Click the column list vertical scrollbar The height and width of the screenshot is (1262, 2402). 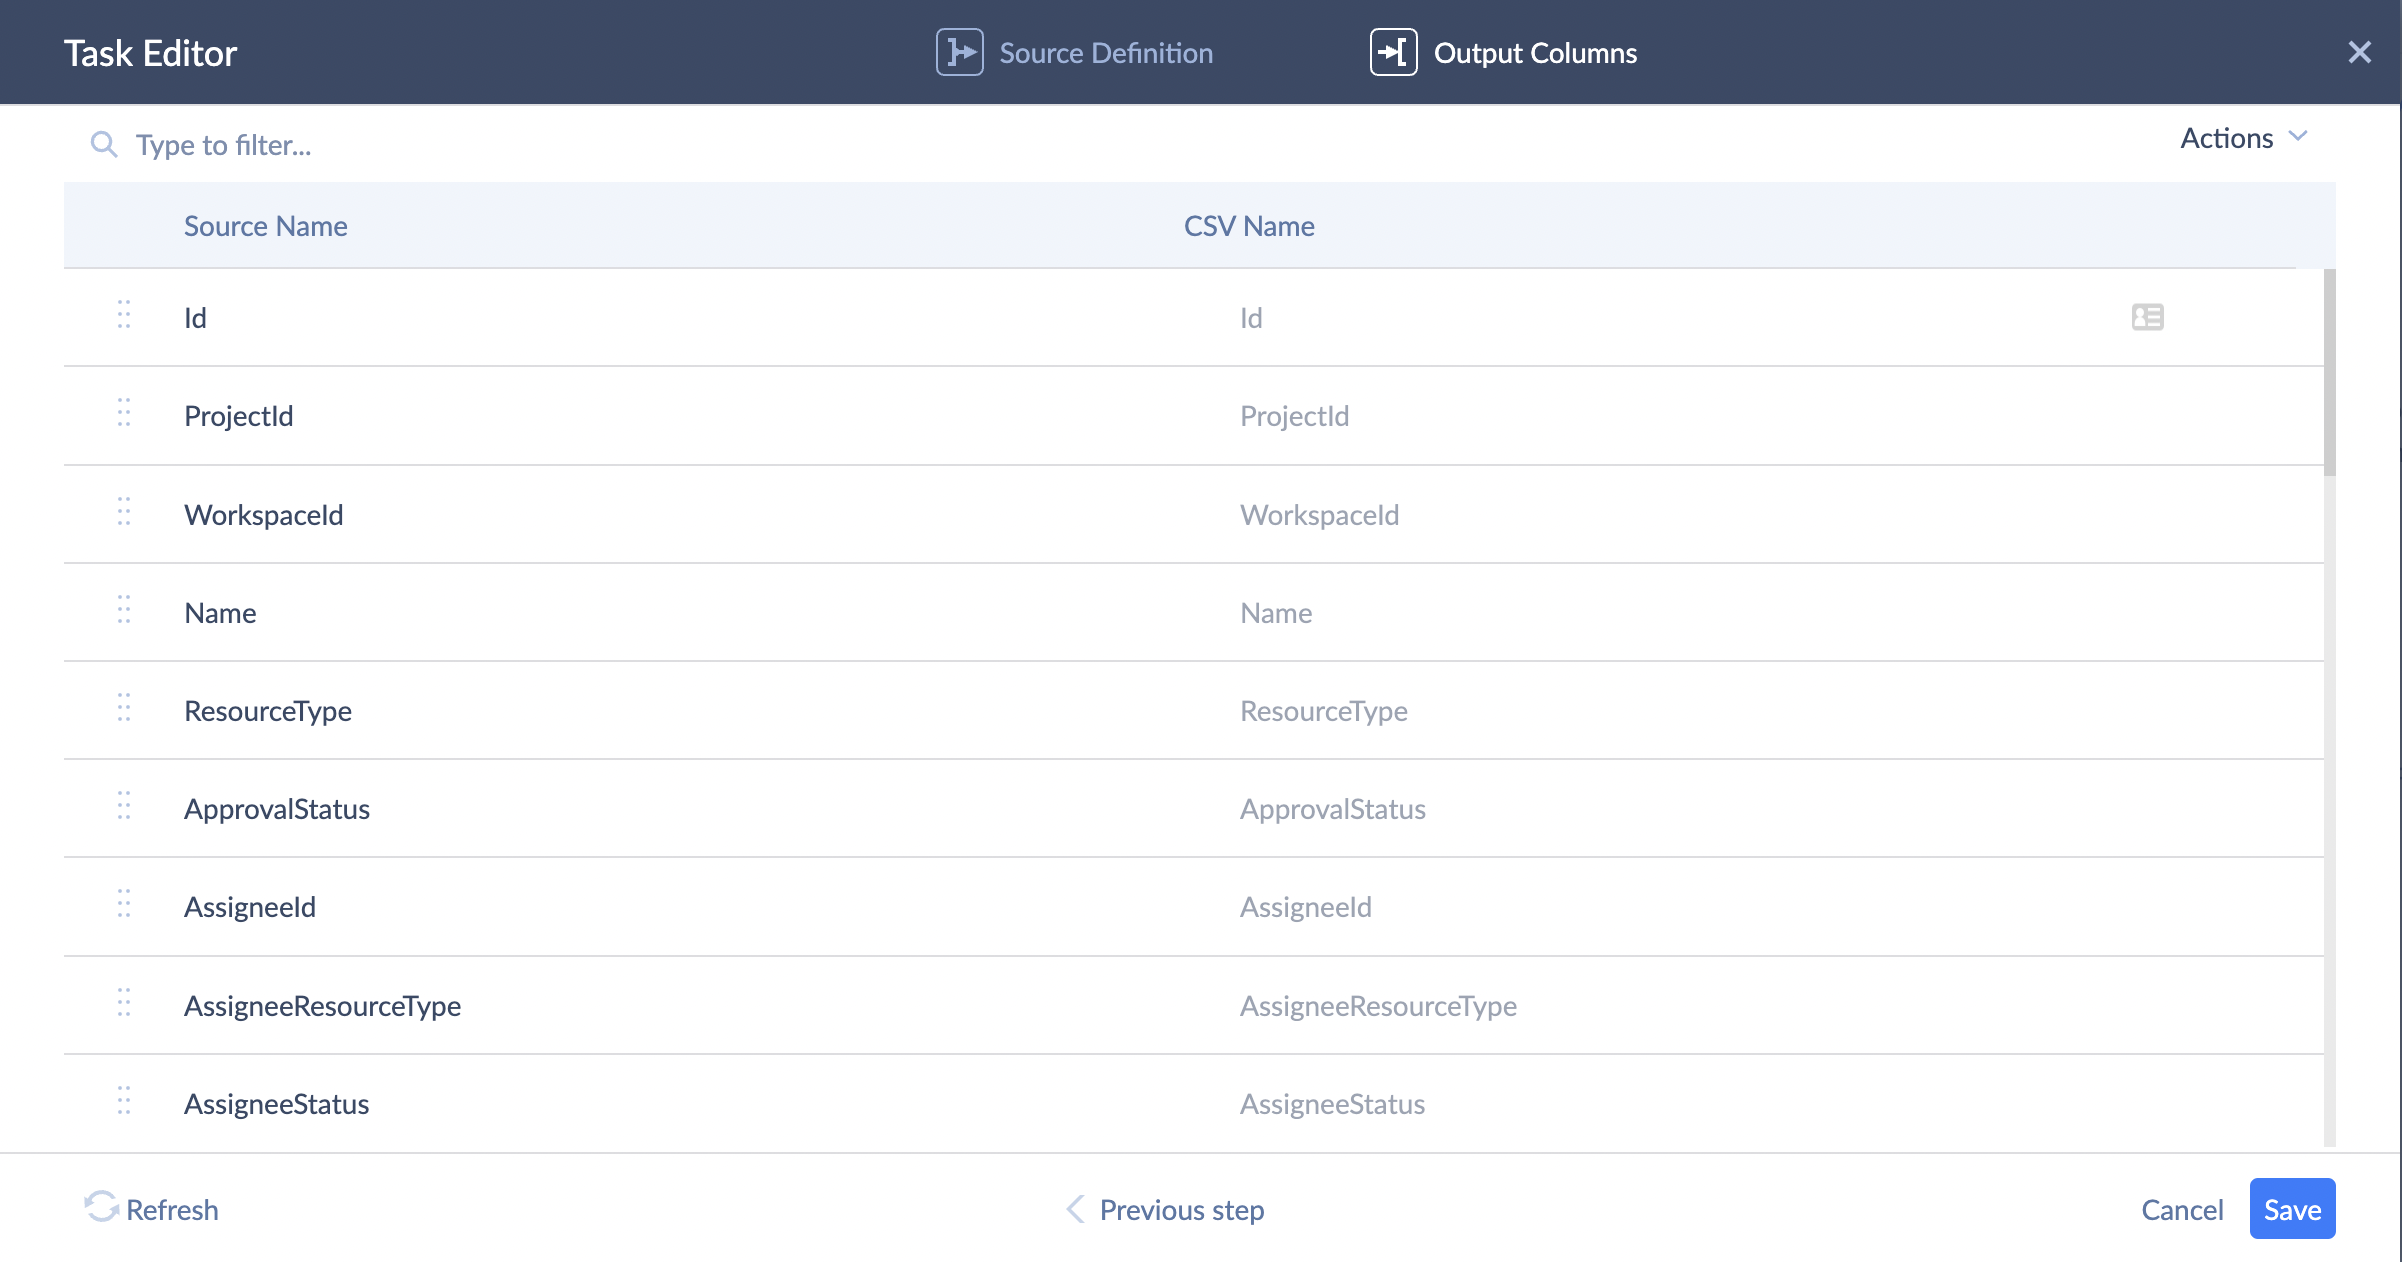click(2329, 373)
